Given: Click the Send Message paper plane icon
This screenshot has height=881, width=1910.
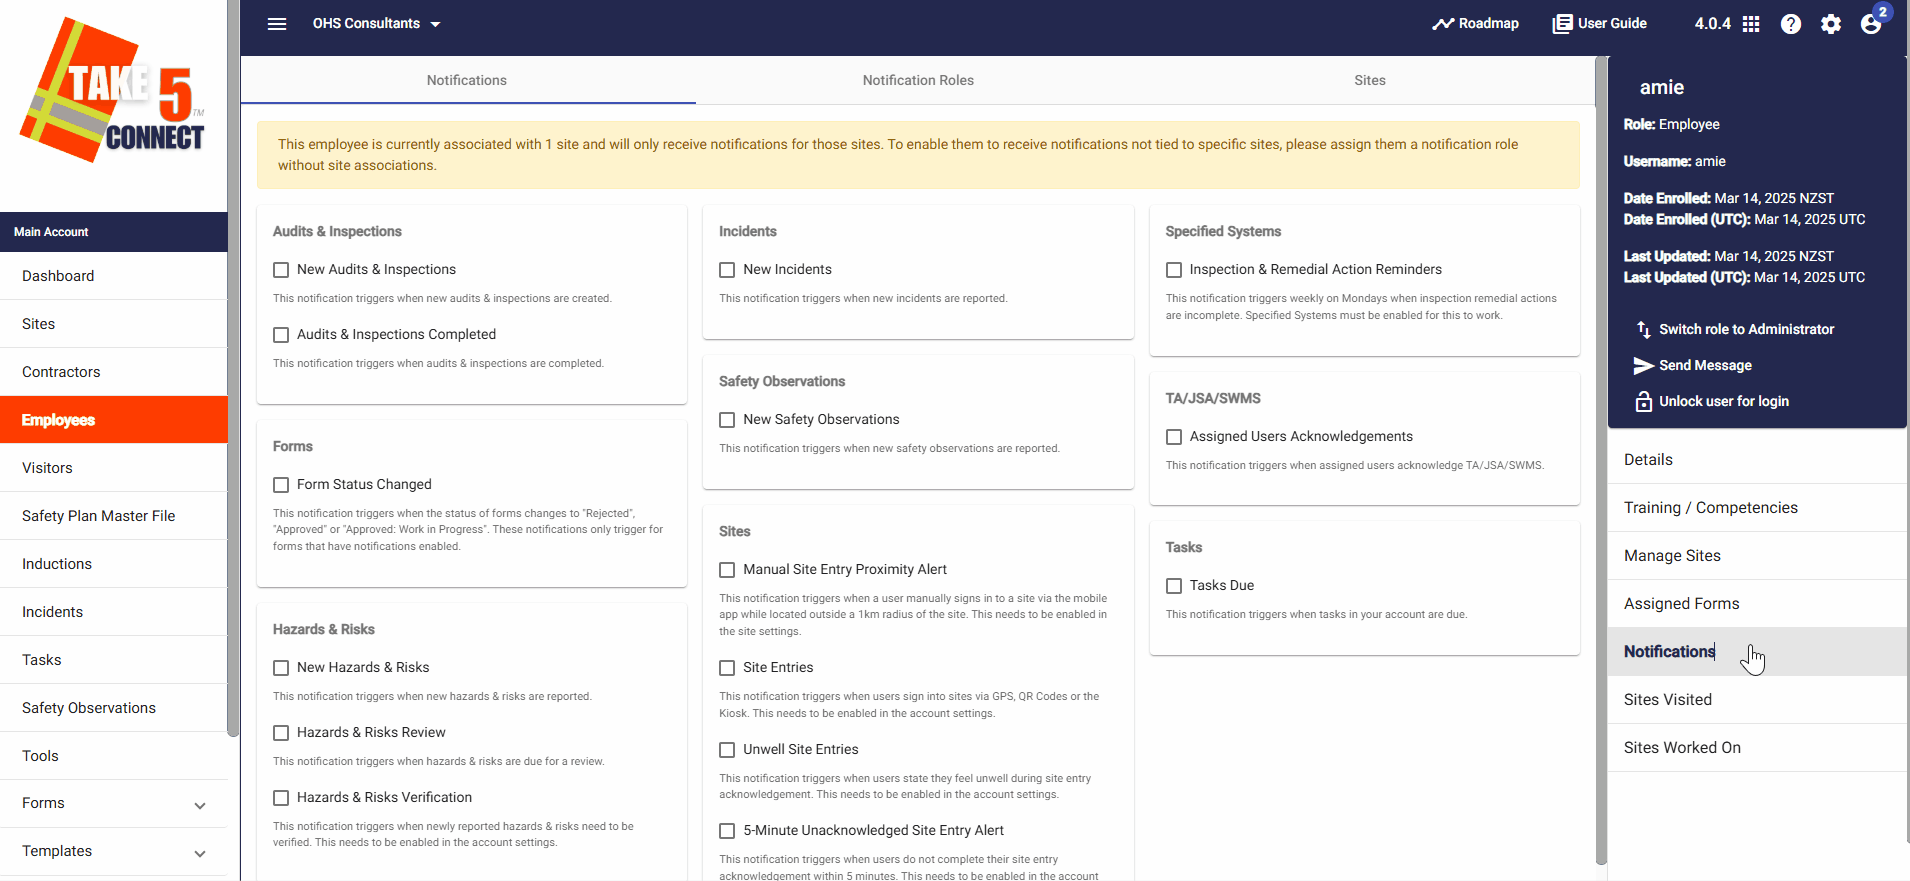Looking at the screenshot, I should coord(1643,365).
